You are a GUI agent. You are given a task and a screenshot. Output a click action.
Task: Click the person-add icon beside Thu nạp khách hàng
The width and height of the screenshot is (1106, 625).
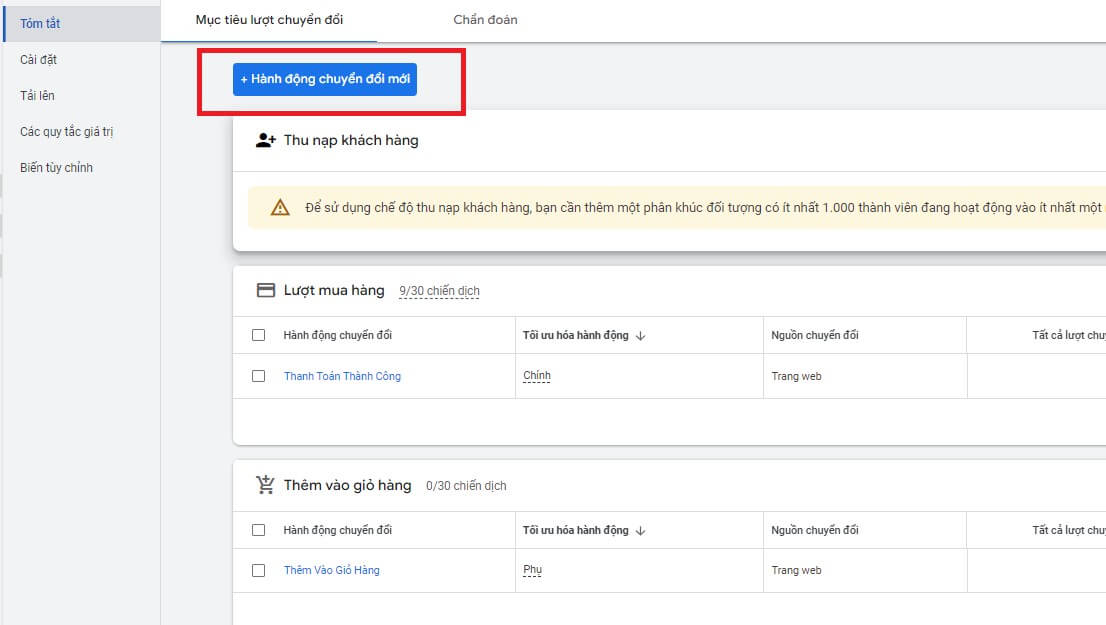pyautogui.click(x=265, y=141)
